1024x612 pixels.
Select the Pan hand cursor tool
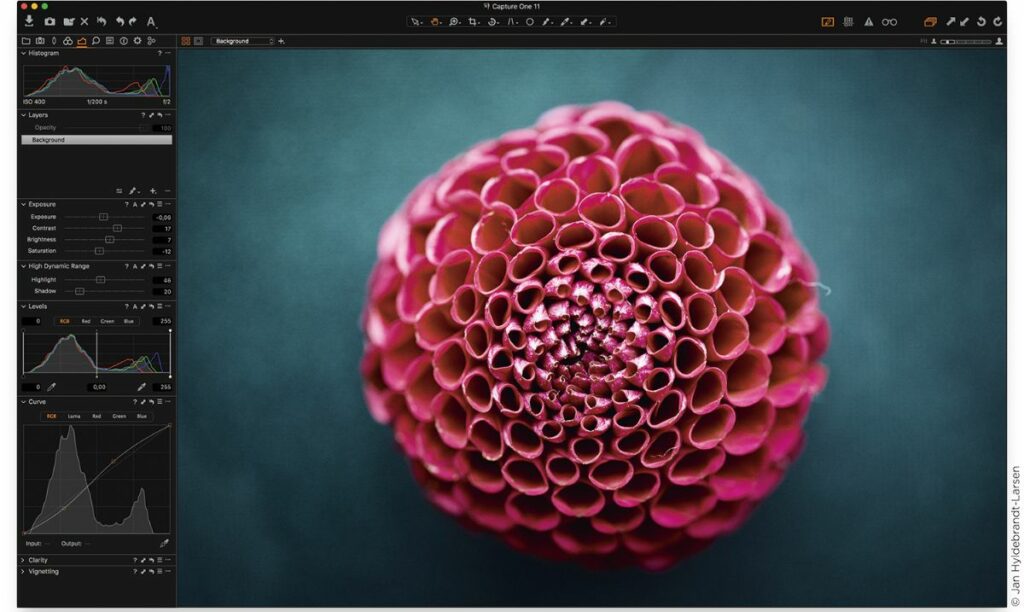click(x=435, y=21)
